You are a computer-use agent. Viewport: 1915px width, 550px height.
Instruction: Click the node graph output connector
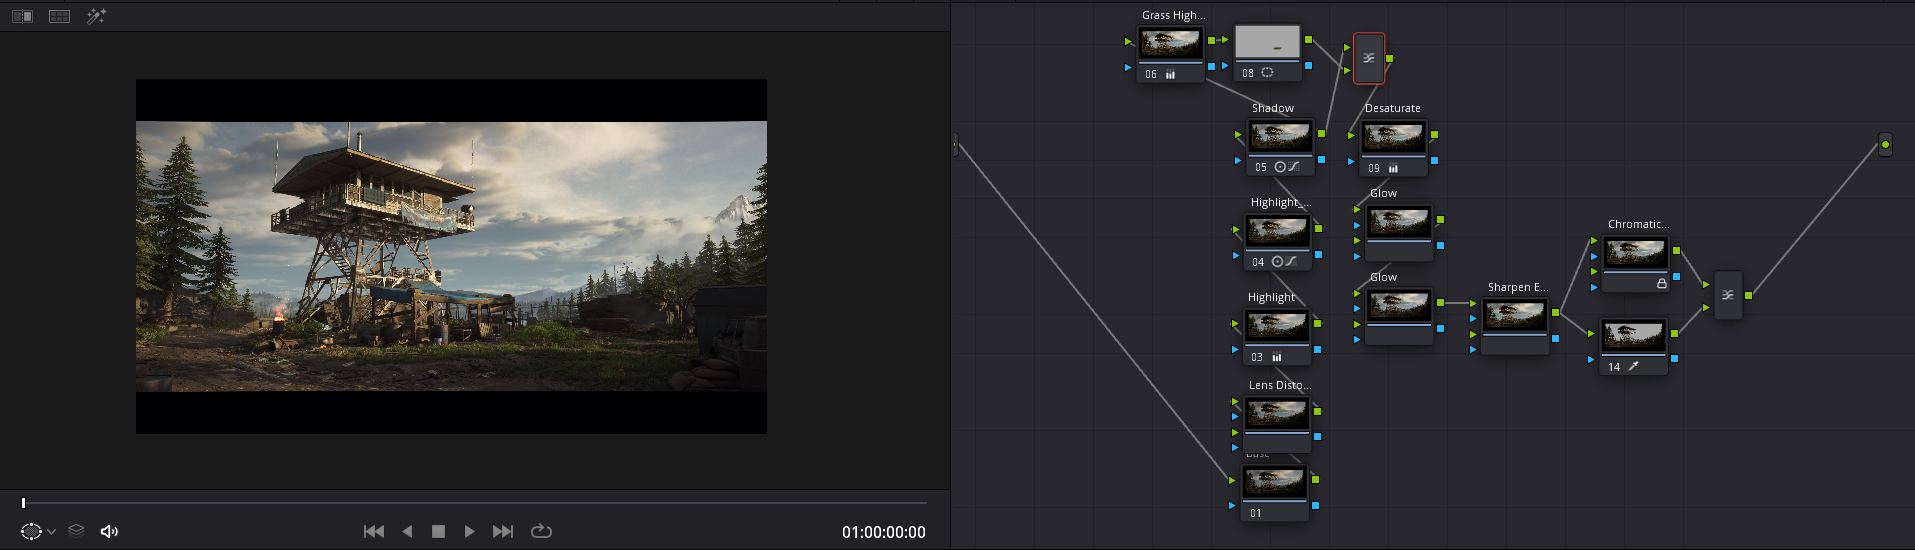tap(1885, 145)
